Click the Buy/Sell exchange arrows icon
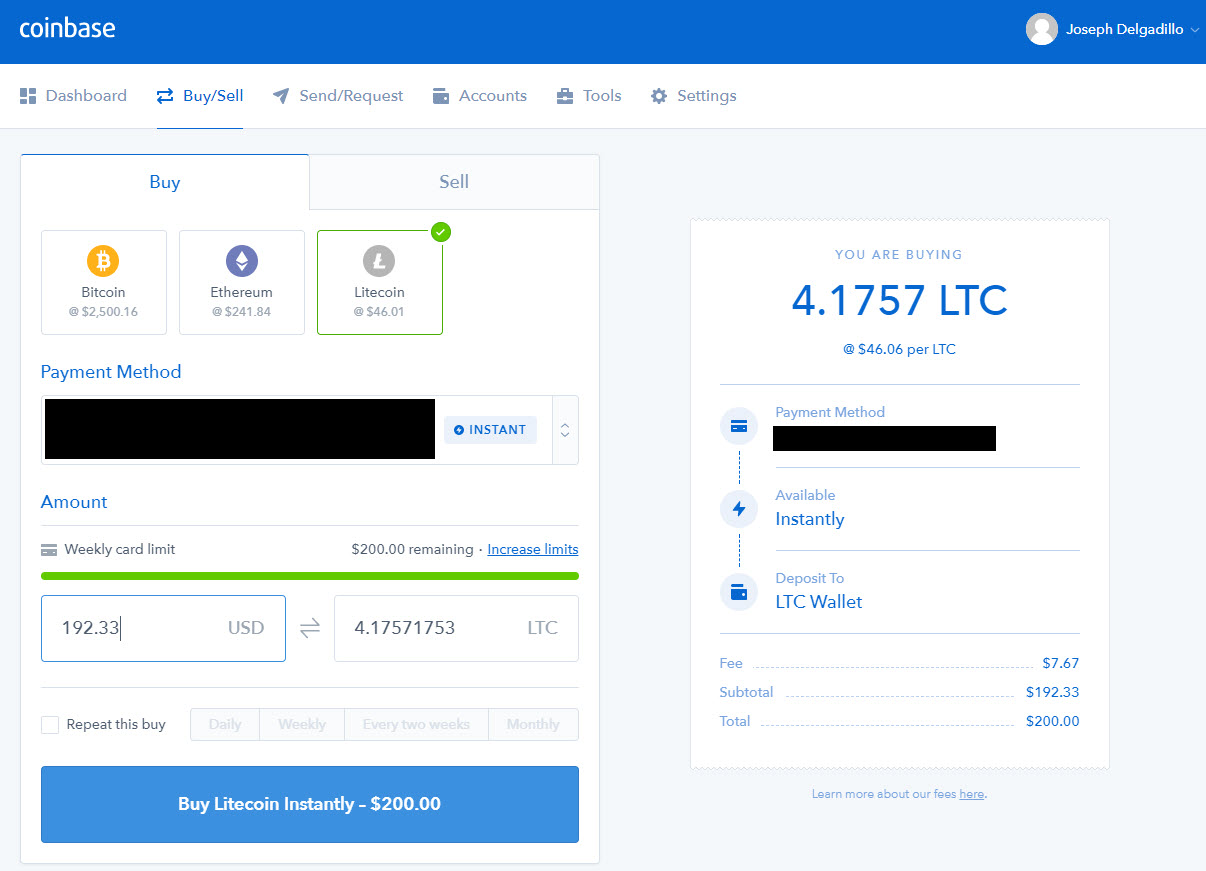1206x871 pixels. (x=165, y=96)
